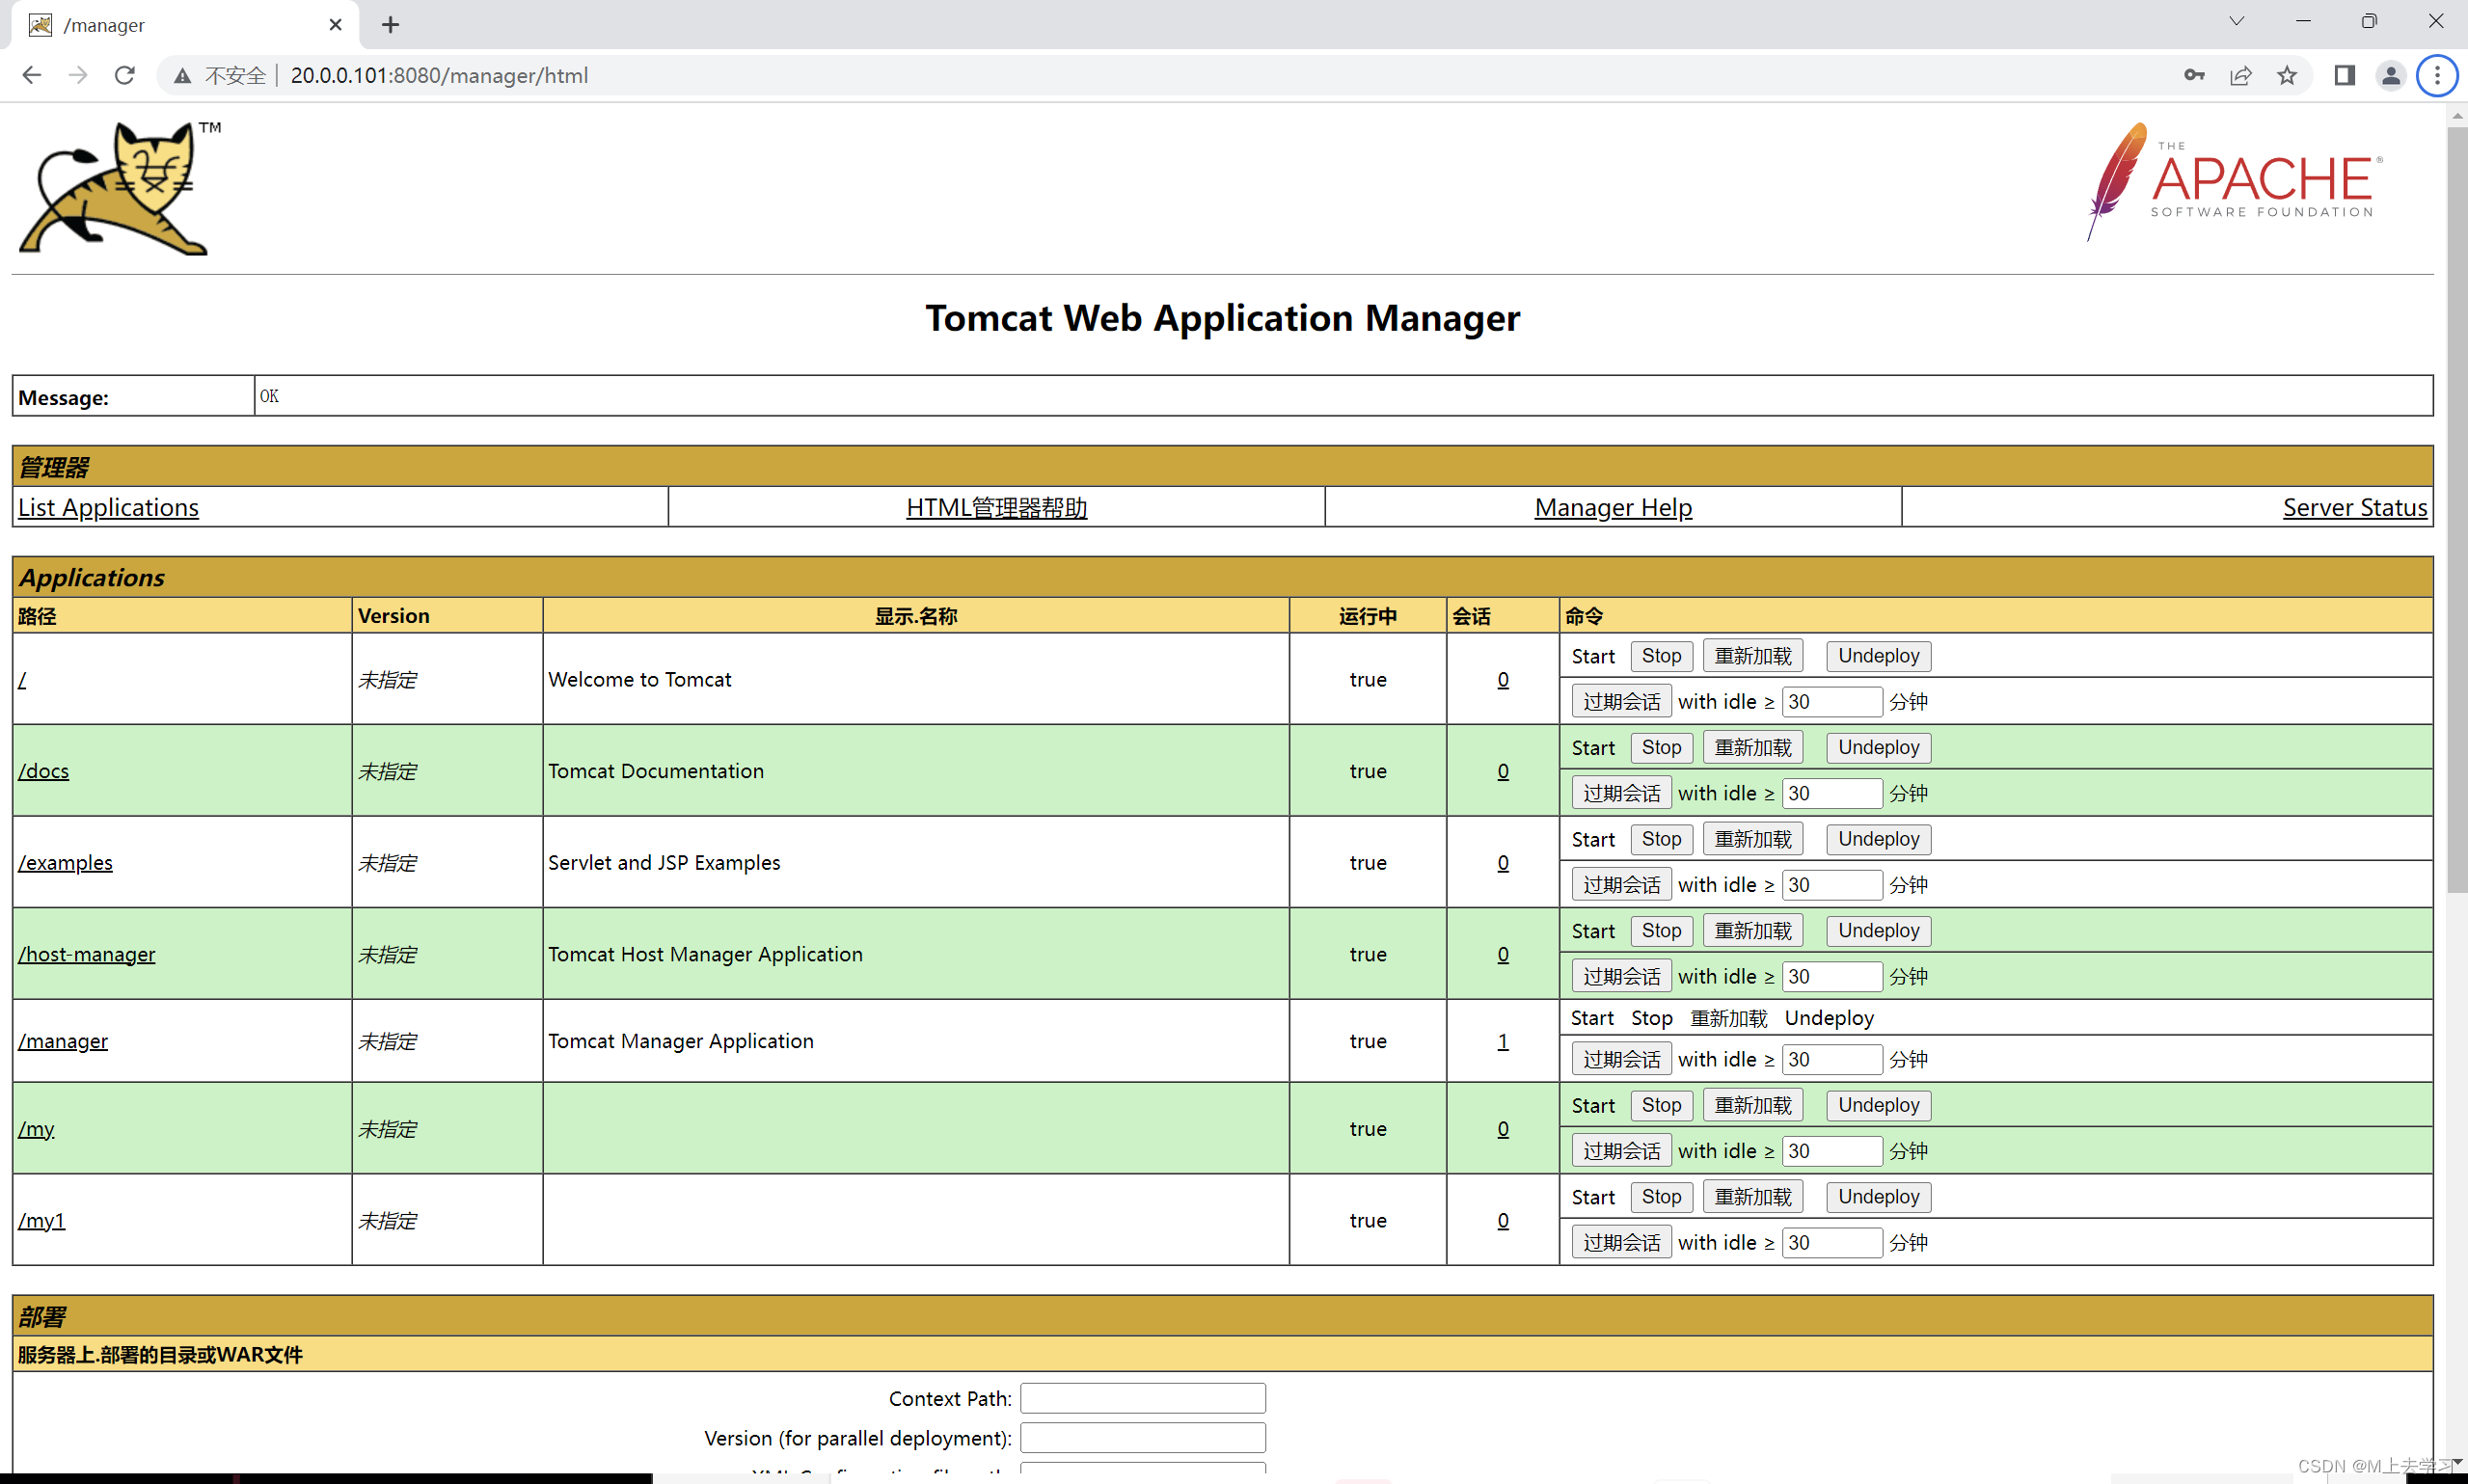Viewport: 2468px width, 1484px height.
Task: Open the /manager application path
Action: click(62, 1041)
